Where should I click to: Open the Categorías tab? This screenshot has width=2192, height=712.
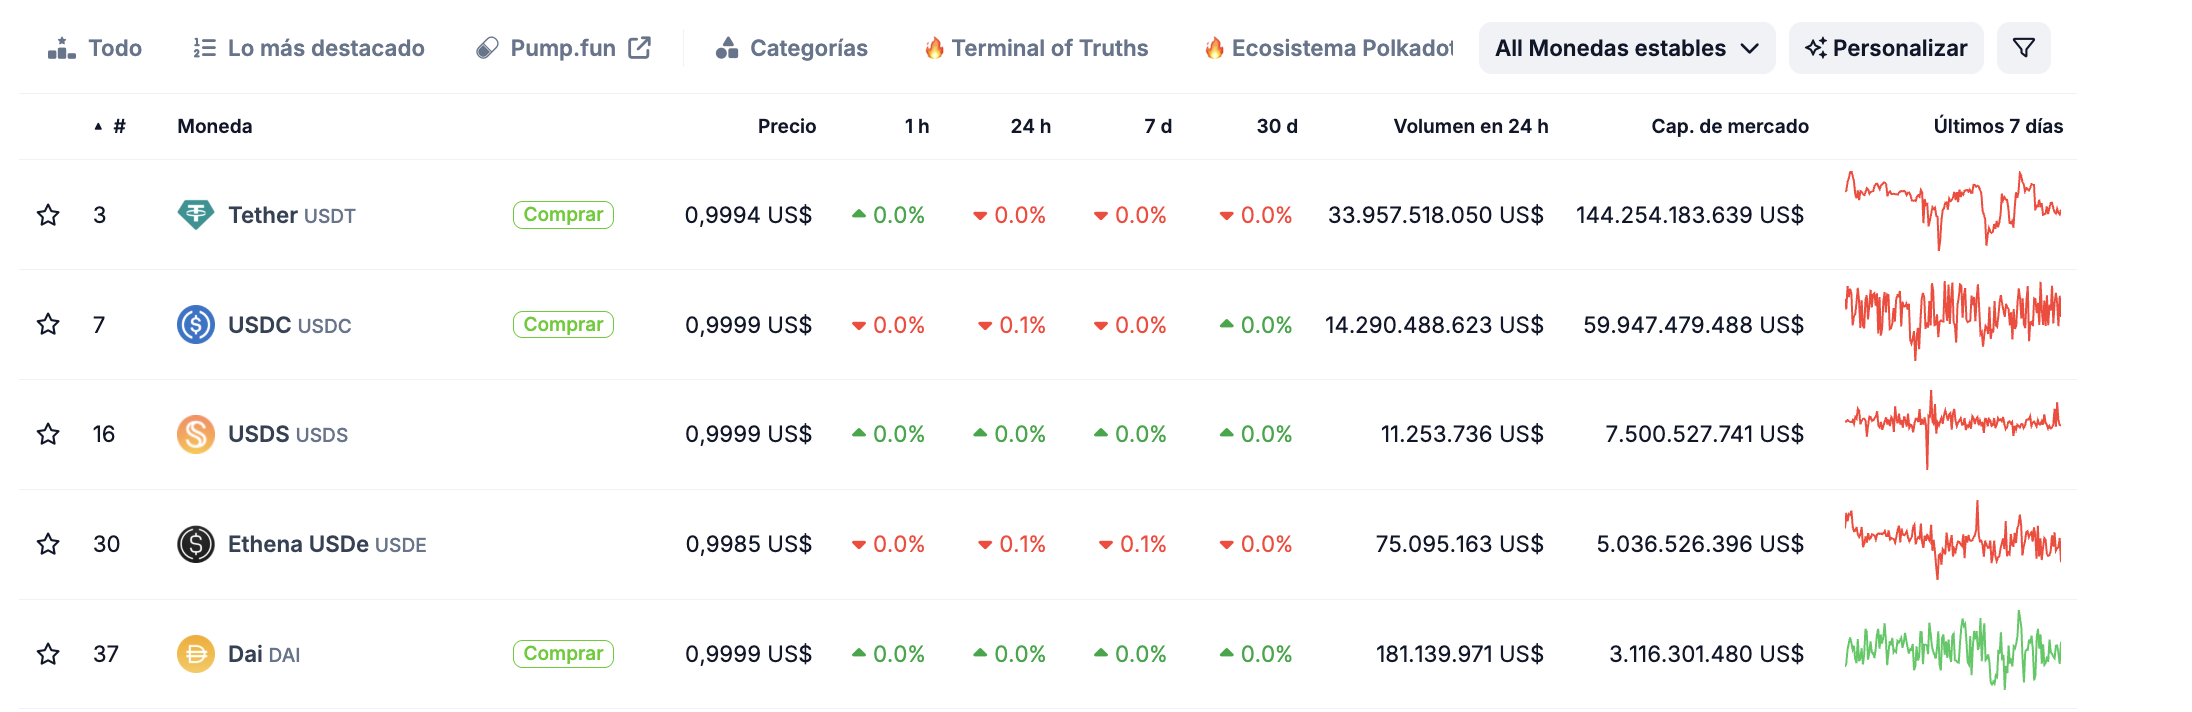pyautogui.click(x=791, y=48)
